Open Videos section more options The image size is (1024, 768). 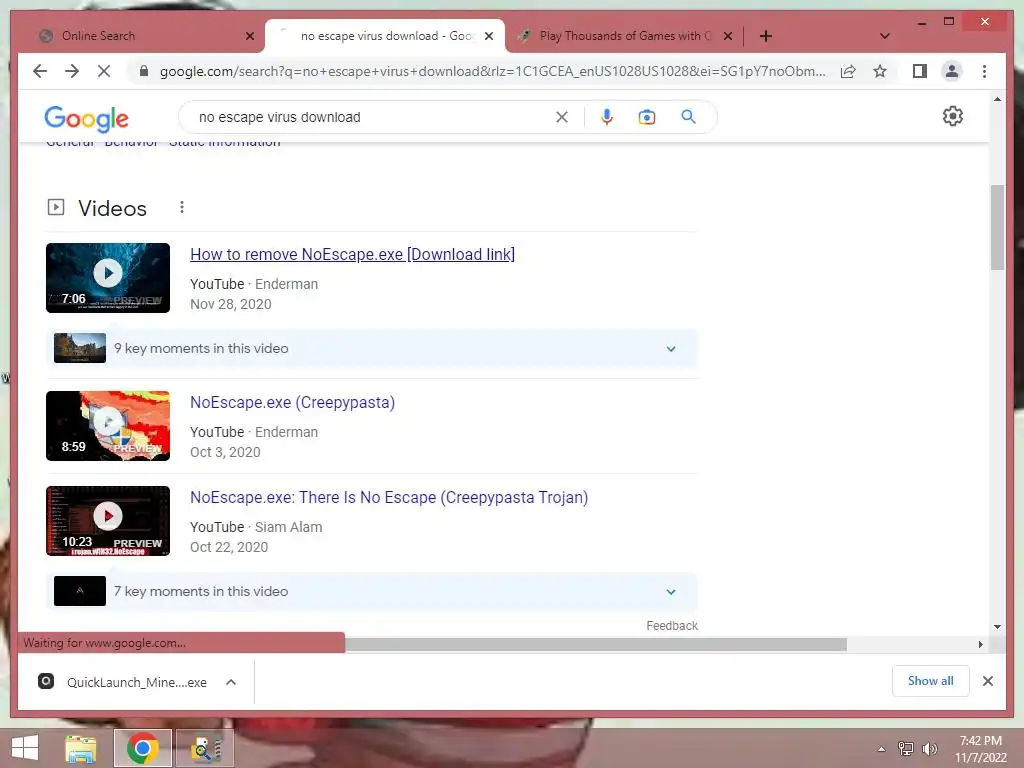[x=182, y=208]
